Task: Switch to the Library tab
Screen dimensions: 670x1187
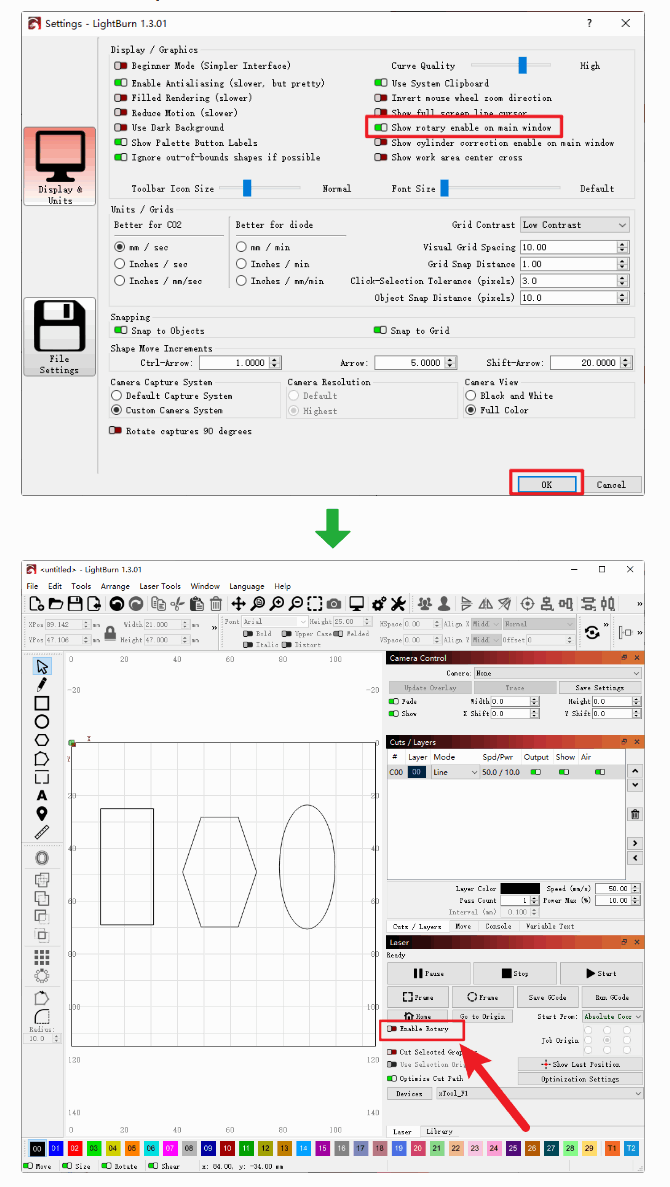Action: [439, 1132]
